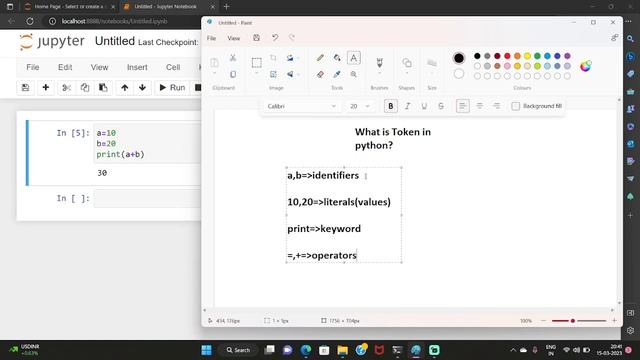Open the Cell menu in Jupyter
The width and height of the screenshot is (640, 360).
(x=173, y=67)
